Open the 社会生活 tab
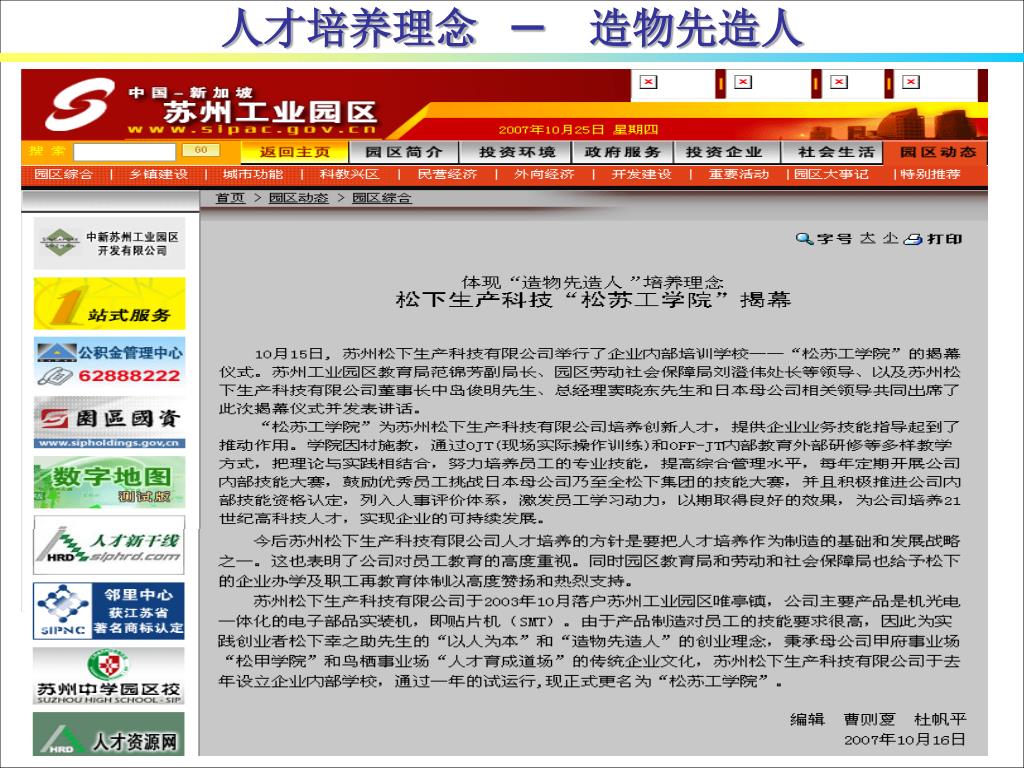The image size is (1024, 768). (x=835, y=152)
